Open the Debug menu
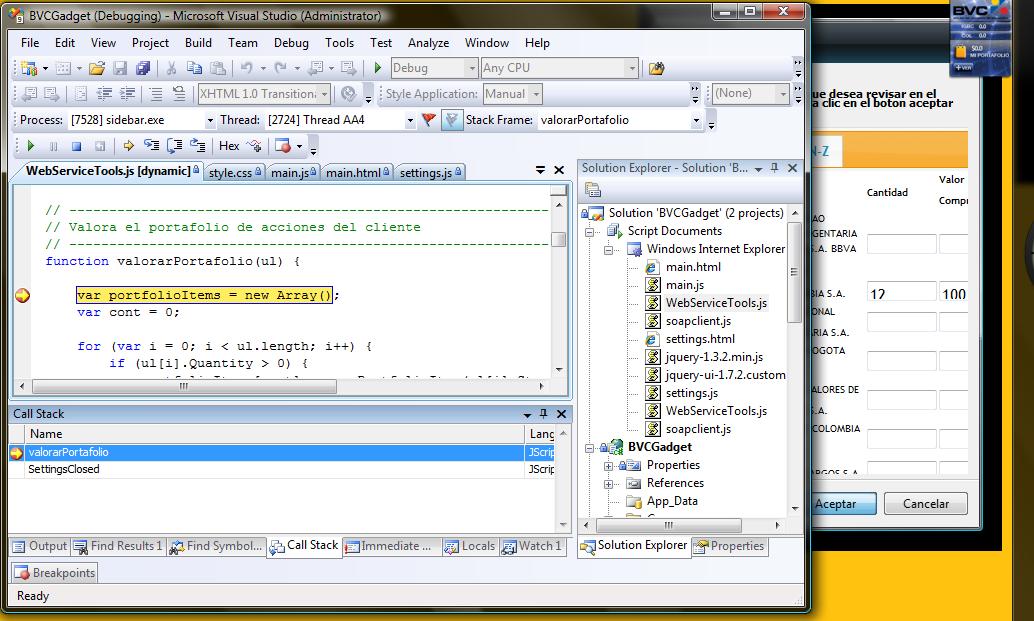This screenshot has width=1034, height=621. pos(291,43)
